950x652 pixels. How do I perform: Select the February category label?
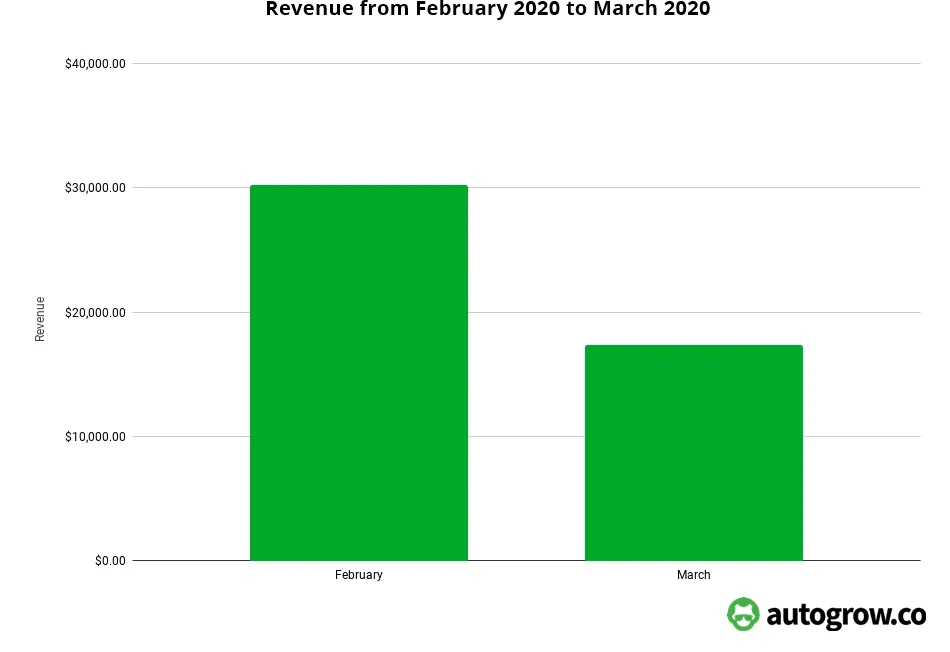pos(359,575)
